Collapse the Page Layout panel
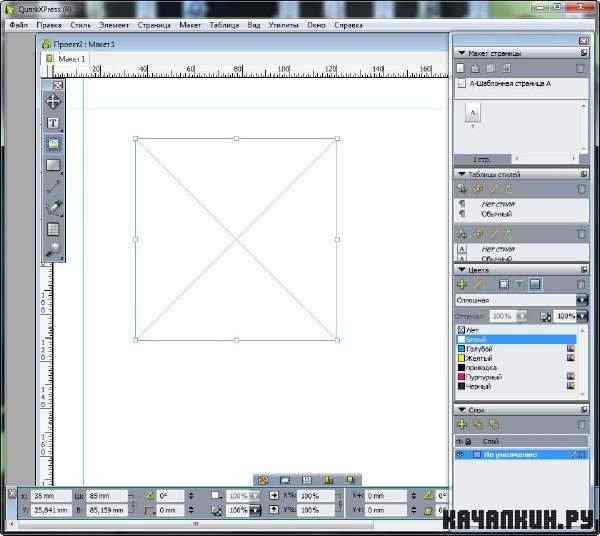 pyautogui.click(x=462, y=53)
